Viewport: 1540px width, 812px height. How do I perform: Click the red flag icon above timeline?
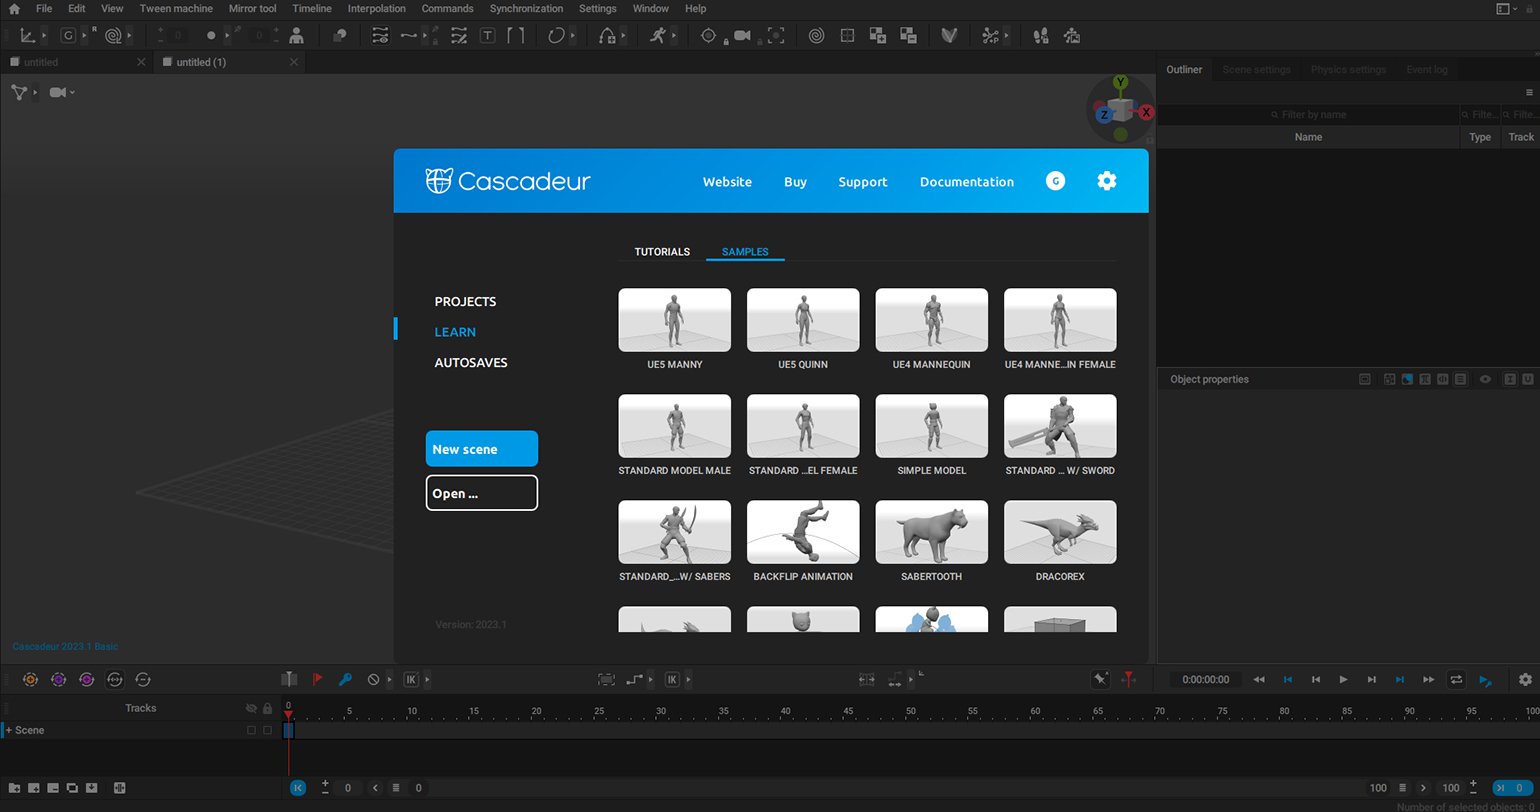(317, 679)
